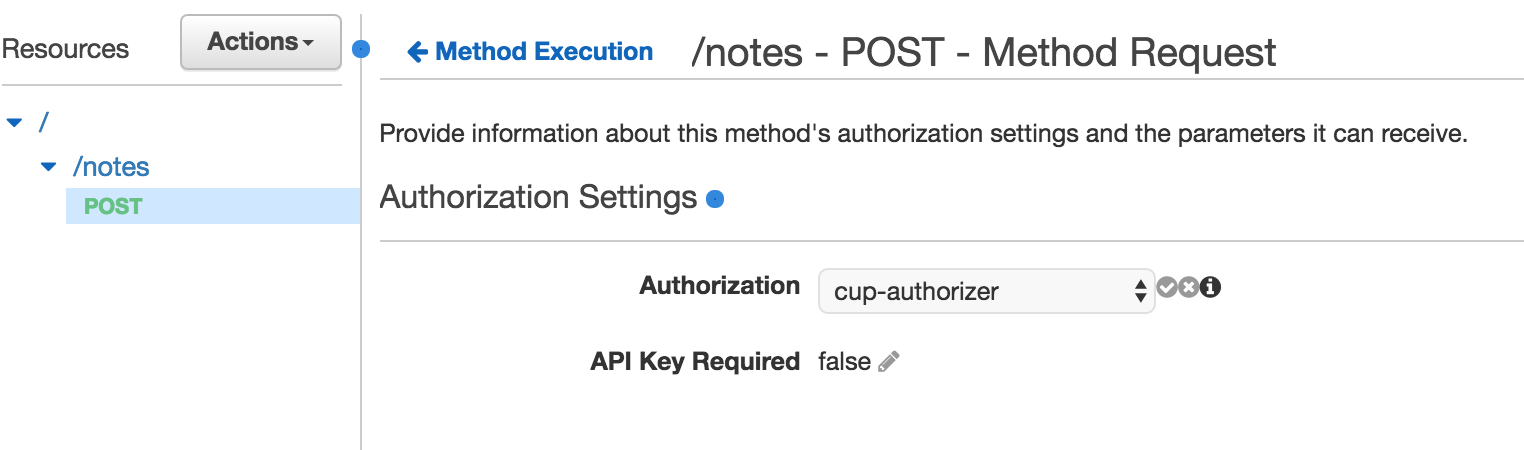Open the cup-authorizer Authorization dropdown
1524x450 pixels.
(986, 291)
